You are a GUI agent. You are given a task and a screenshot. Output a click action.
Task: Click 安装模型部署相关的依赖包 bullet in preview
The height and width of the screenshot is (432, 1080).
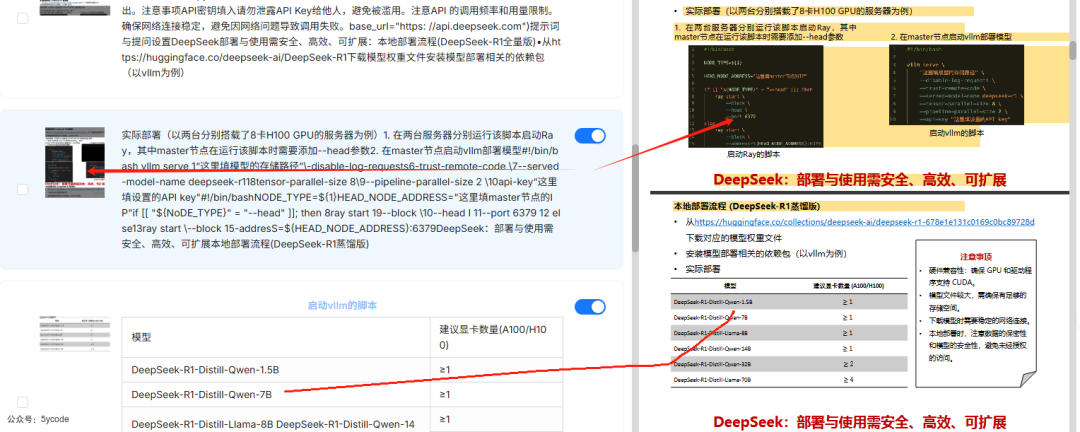(x=765, y=253)
